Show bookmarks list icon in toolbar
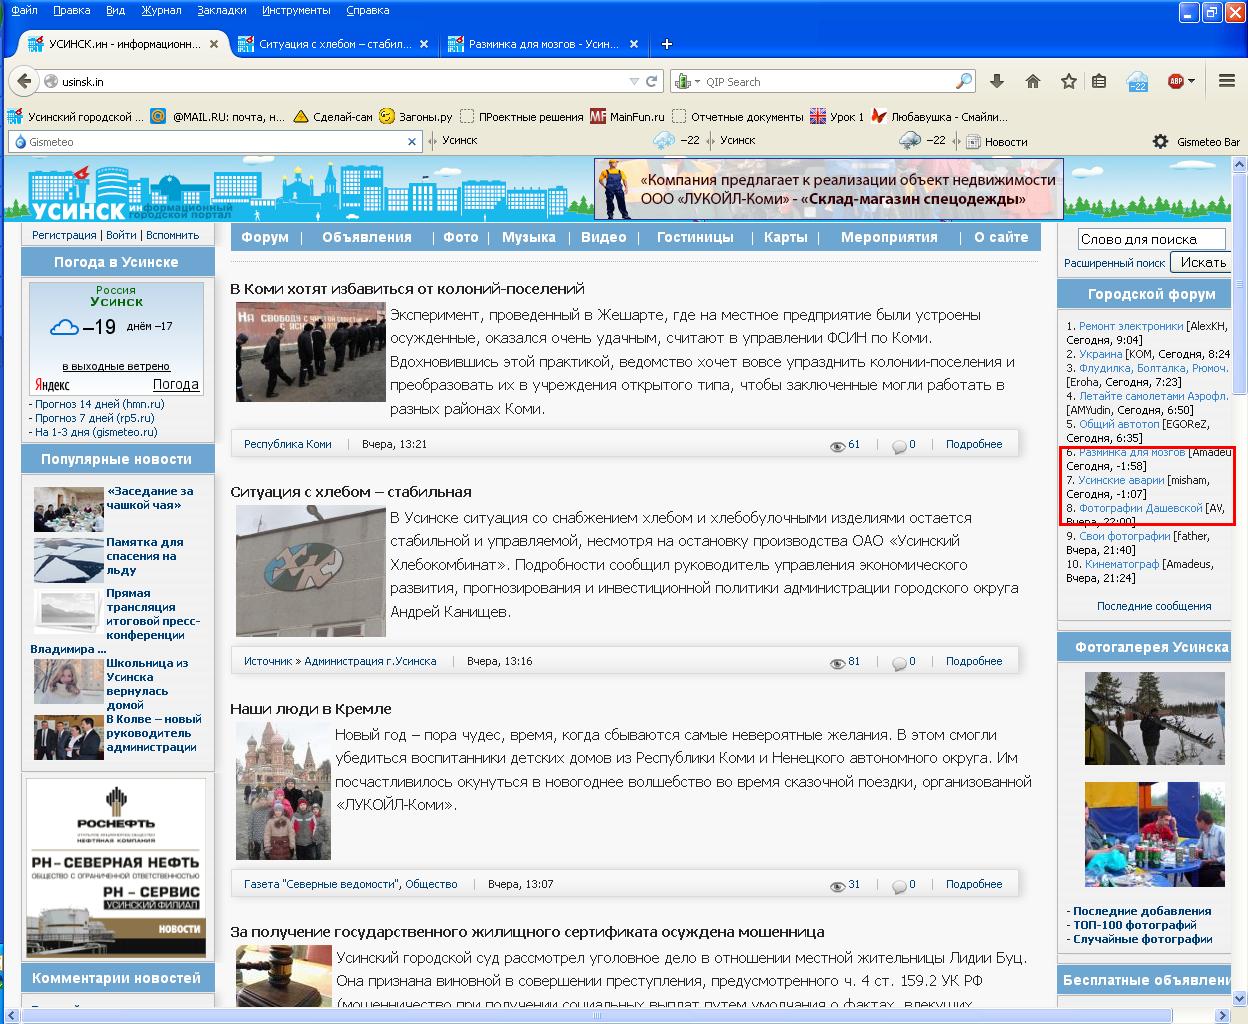This screenshot has width=1248, height=1024. point(1099,81)
